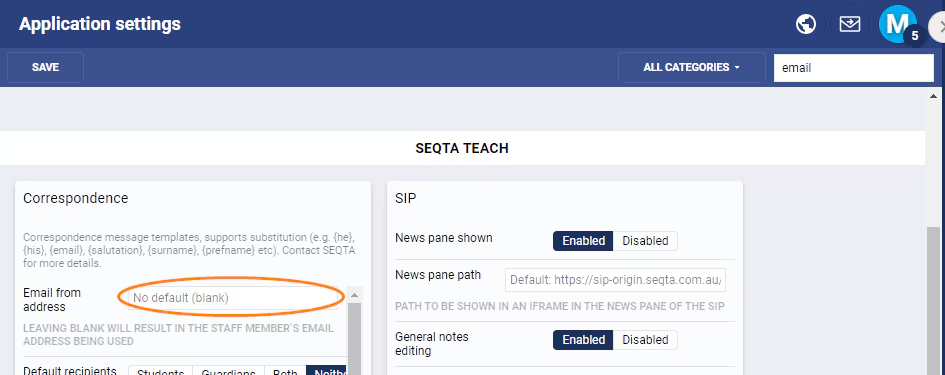Viewport: 945px width, 375px height.
Task: Click the PATH TO BE SHOWN hint text
Action: pos(559,306)
